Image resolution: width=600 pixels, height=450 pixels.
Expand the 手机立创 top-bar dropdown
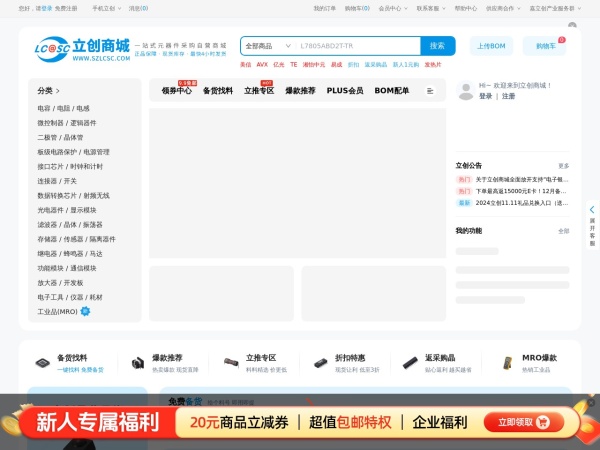(x=106, y=8)
